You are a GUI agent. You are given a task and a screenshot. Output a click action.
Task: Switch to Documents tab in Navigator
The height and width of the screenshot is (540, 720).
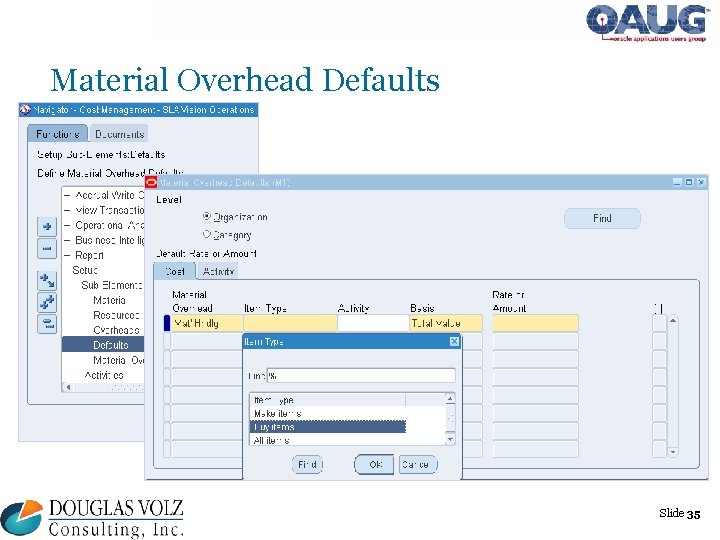pos(119,134)
